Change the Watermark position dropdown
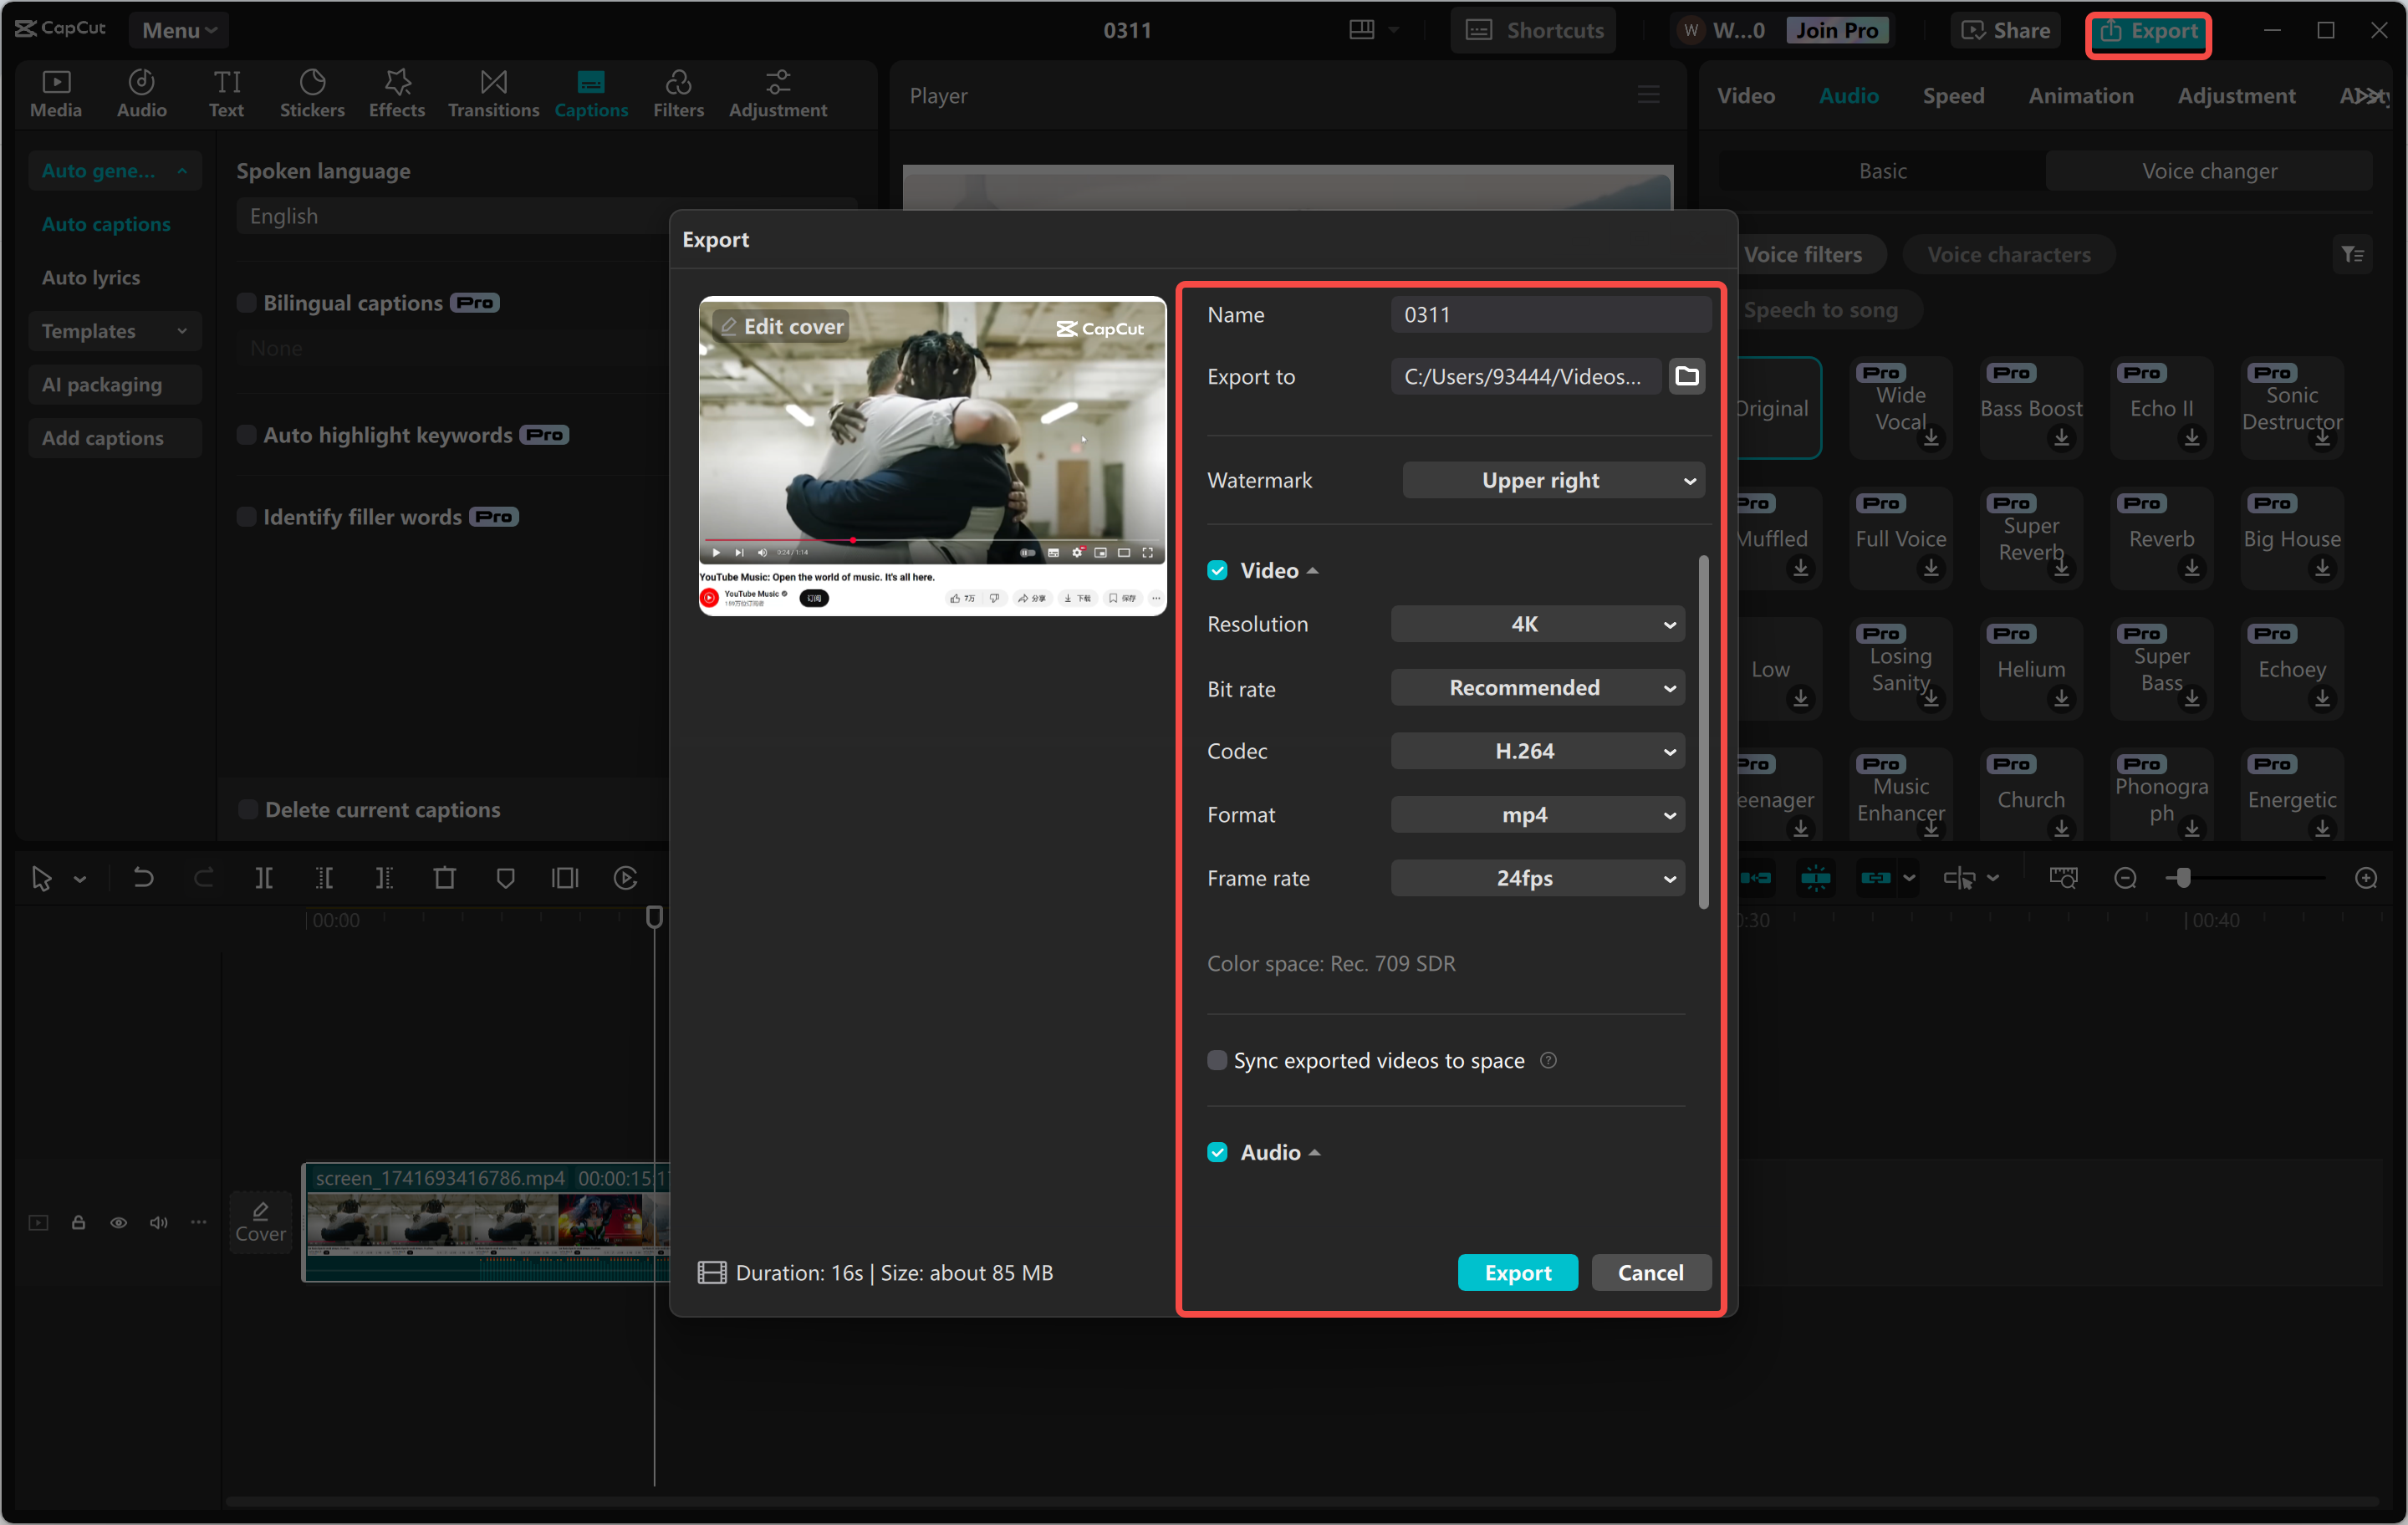The image size is (2408, 1525). pyautogui.click(x=1553, y=480)
